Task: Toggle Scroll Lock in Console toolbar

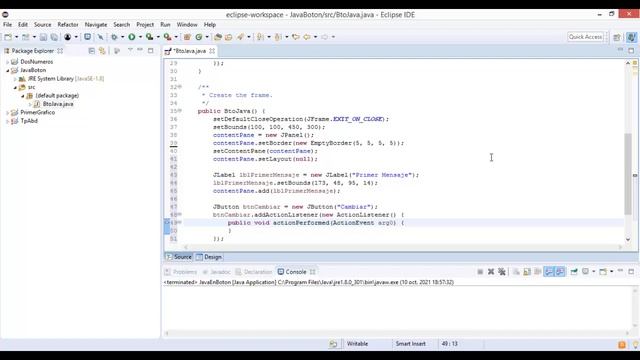Action: [527, 272]
